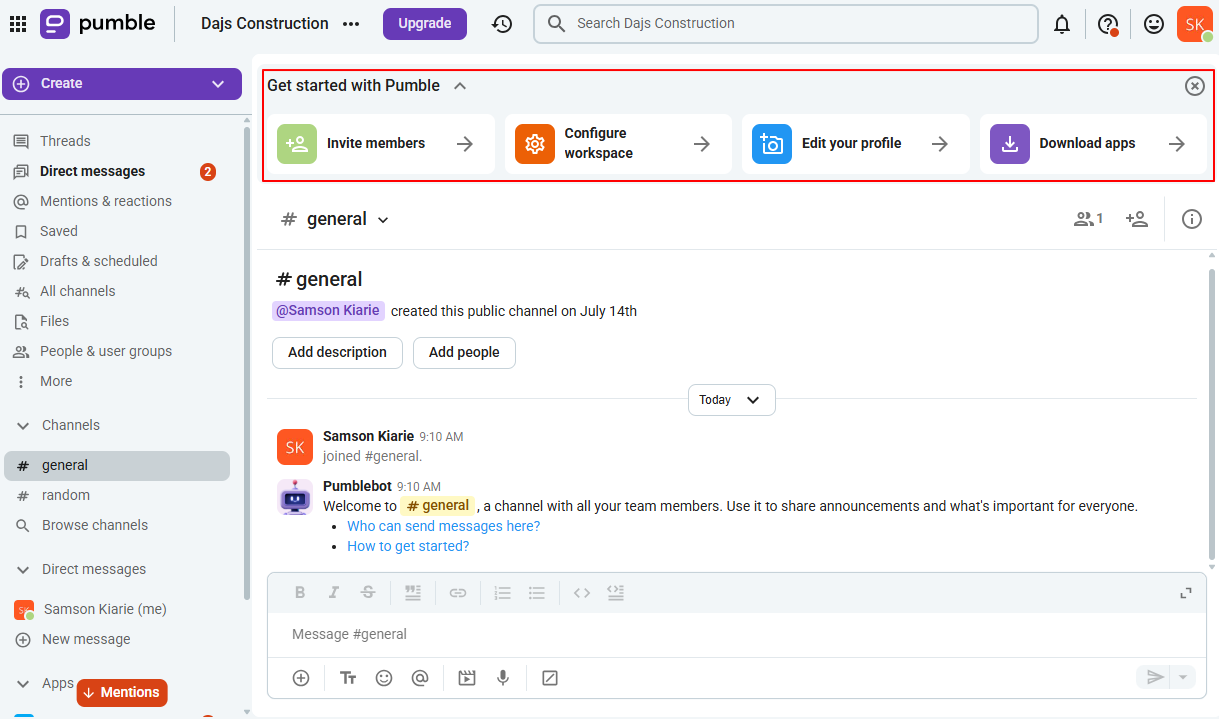Collapse the Apps sidebar section
1219x719 pixels.
(22, 683)
